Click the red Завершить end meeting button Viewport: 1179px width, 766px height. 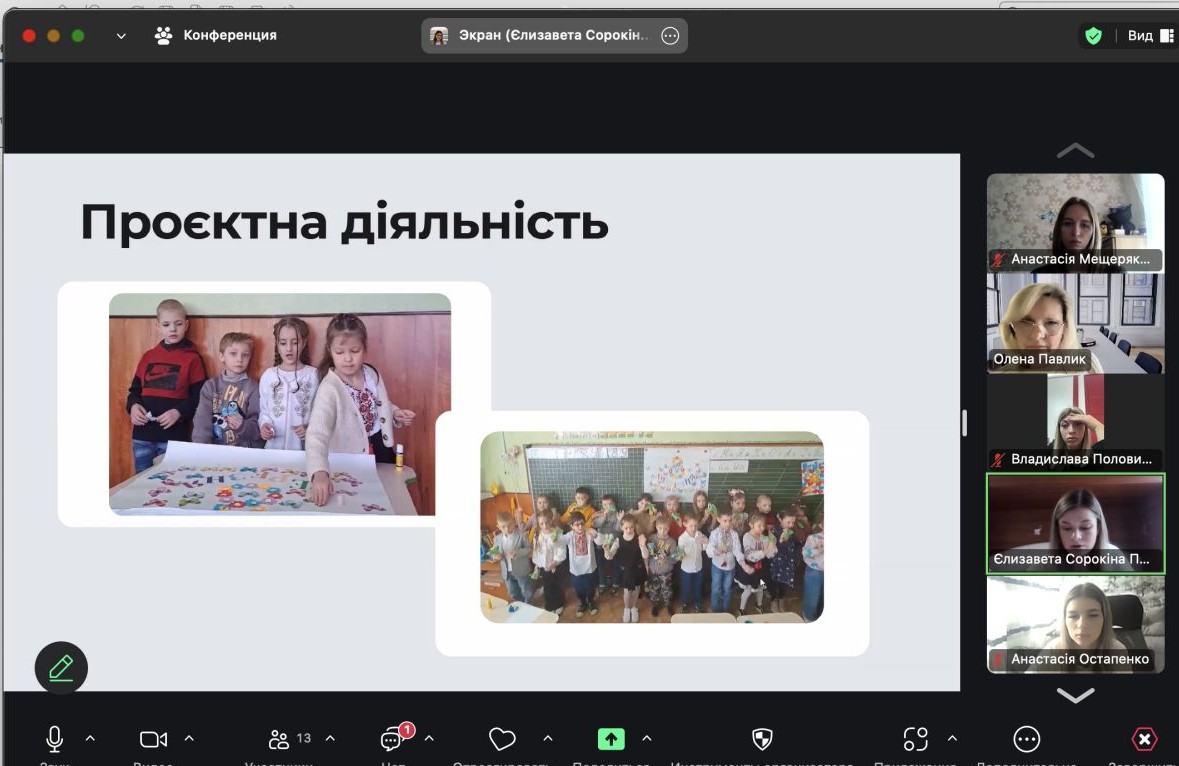(1144, 739)
